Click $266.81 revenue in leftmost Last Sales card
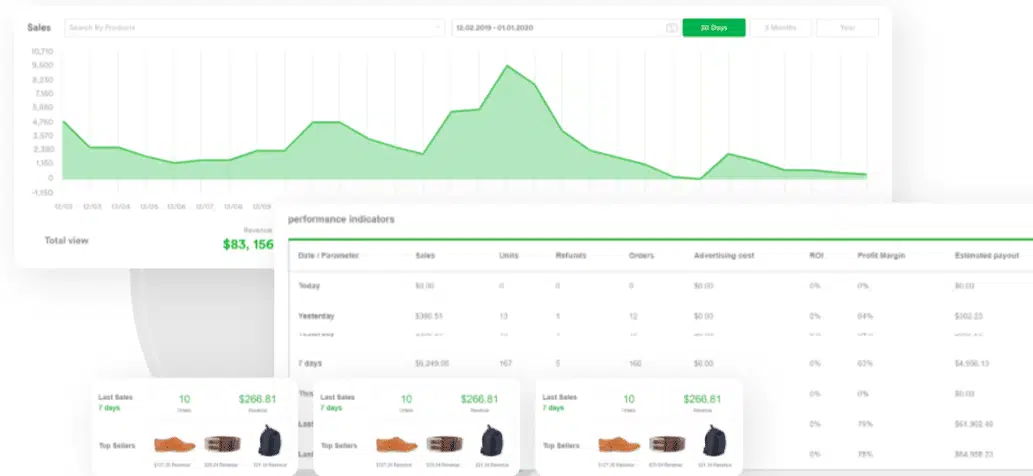 click(x=258, y=399)
